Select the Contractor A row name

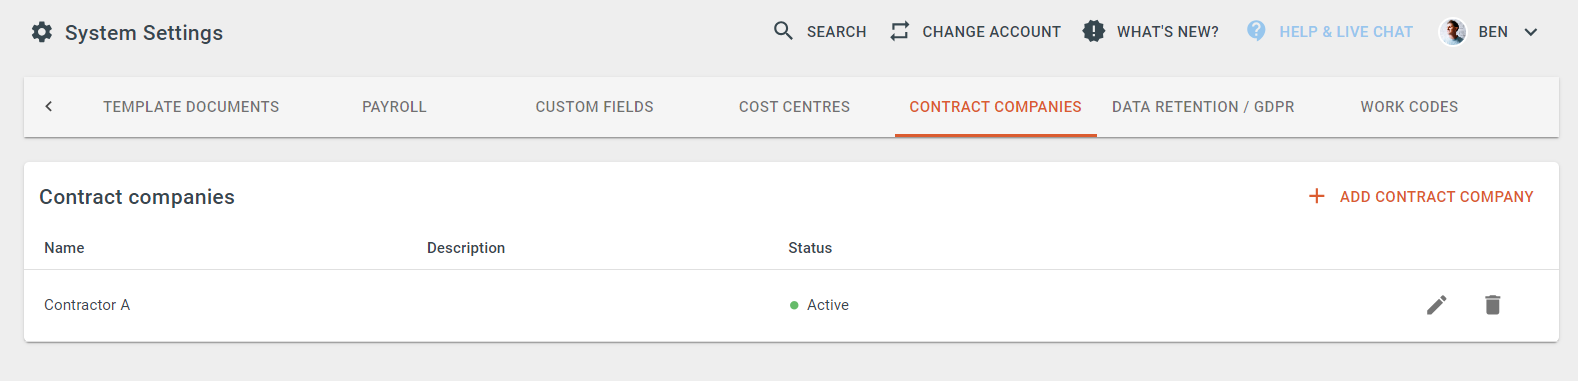pos(87,305)
